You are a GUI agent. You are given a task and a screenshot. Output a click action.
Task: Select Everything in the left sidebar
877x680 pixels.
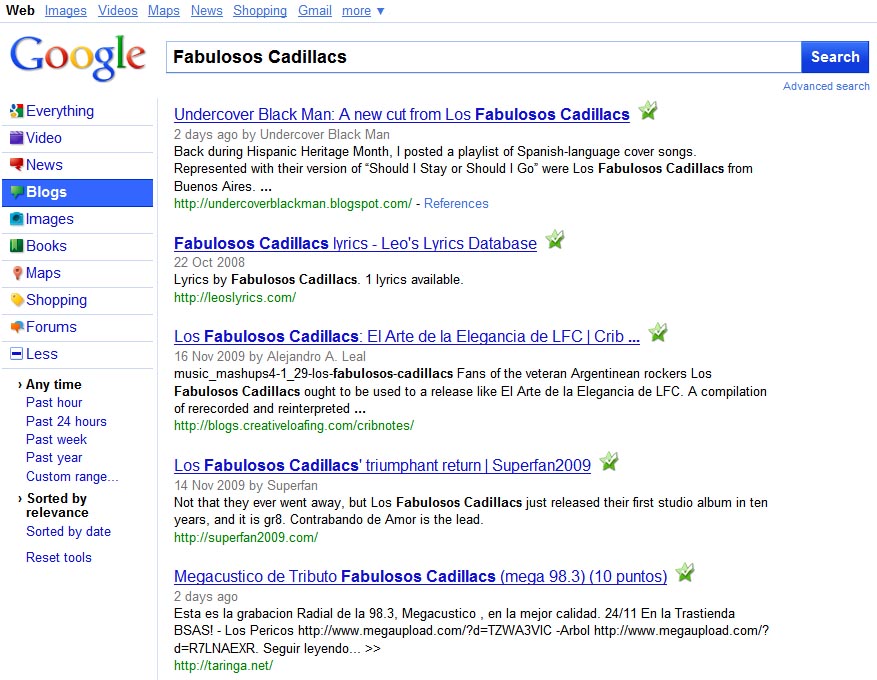(60, 111)
